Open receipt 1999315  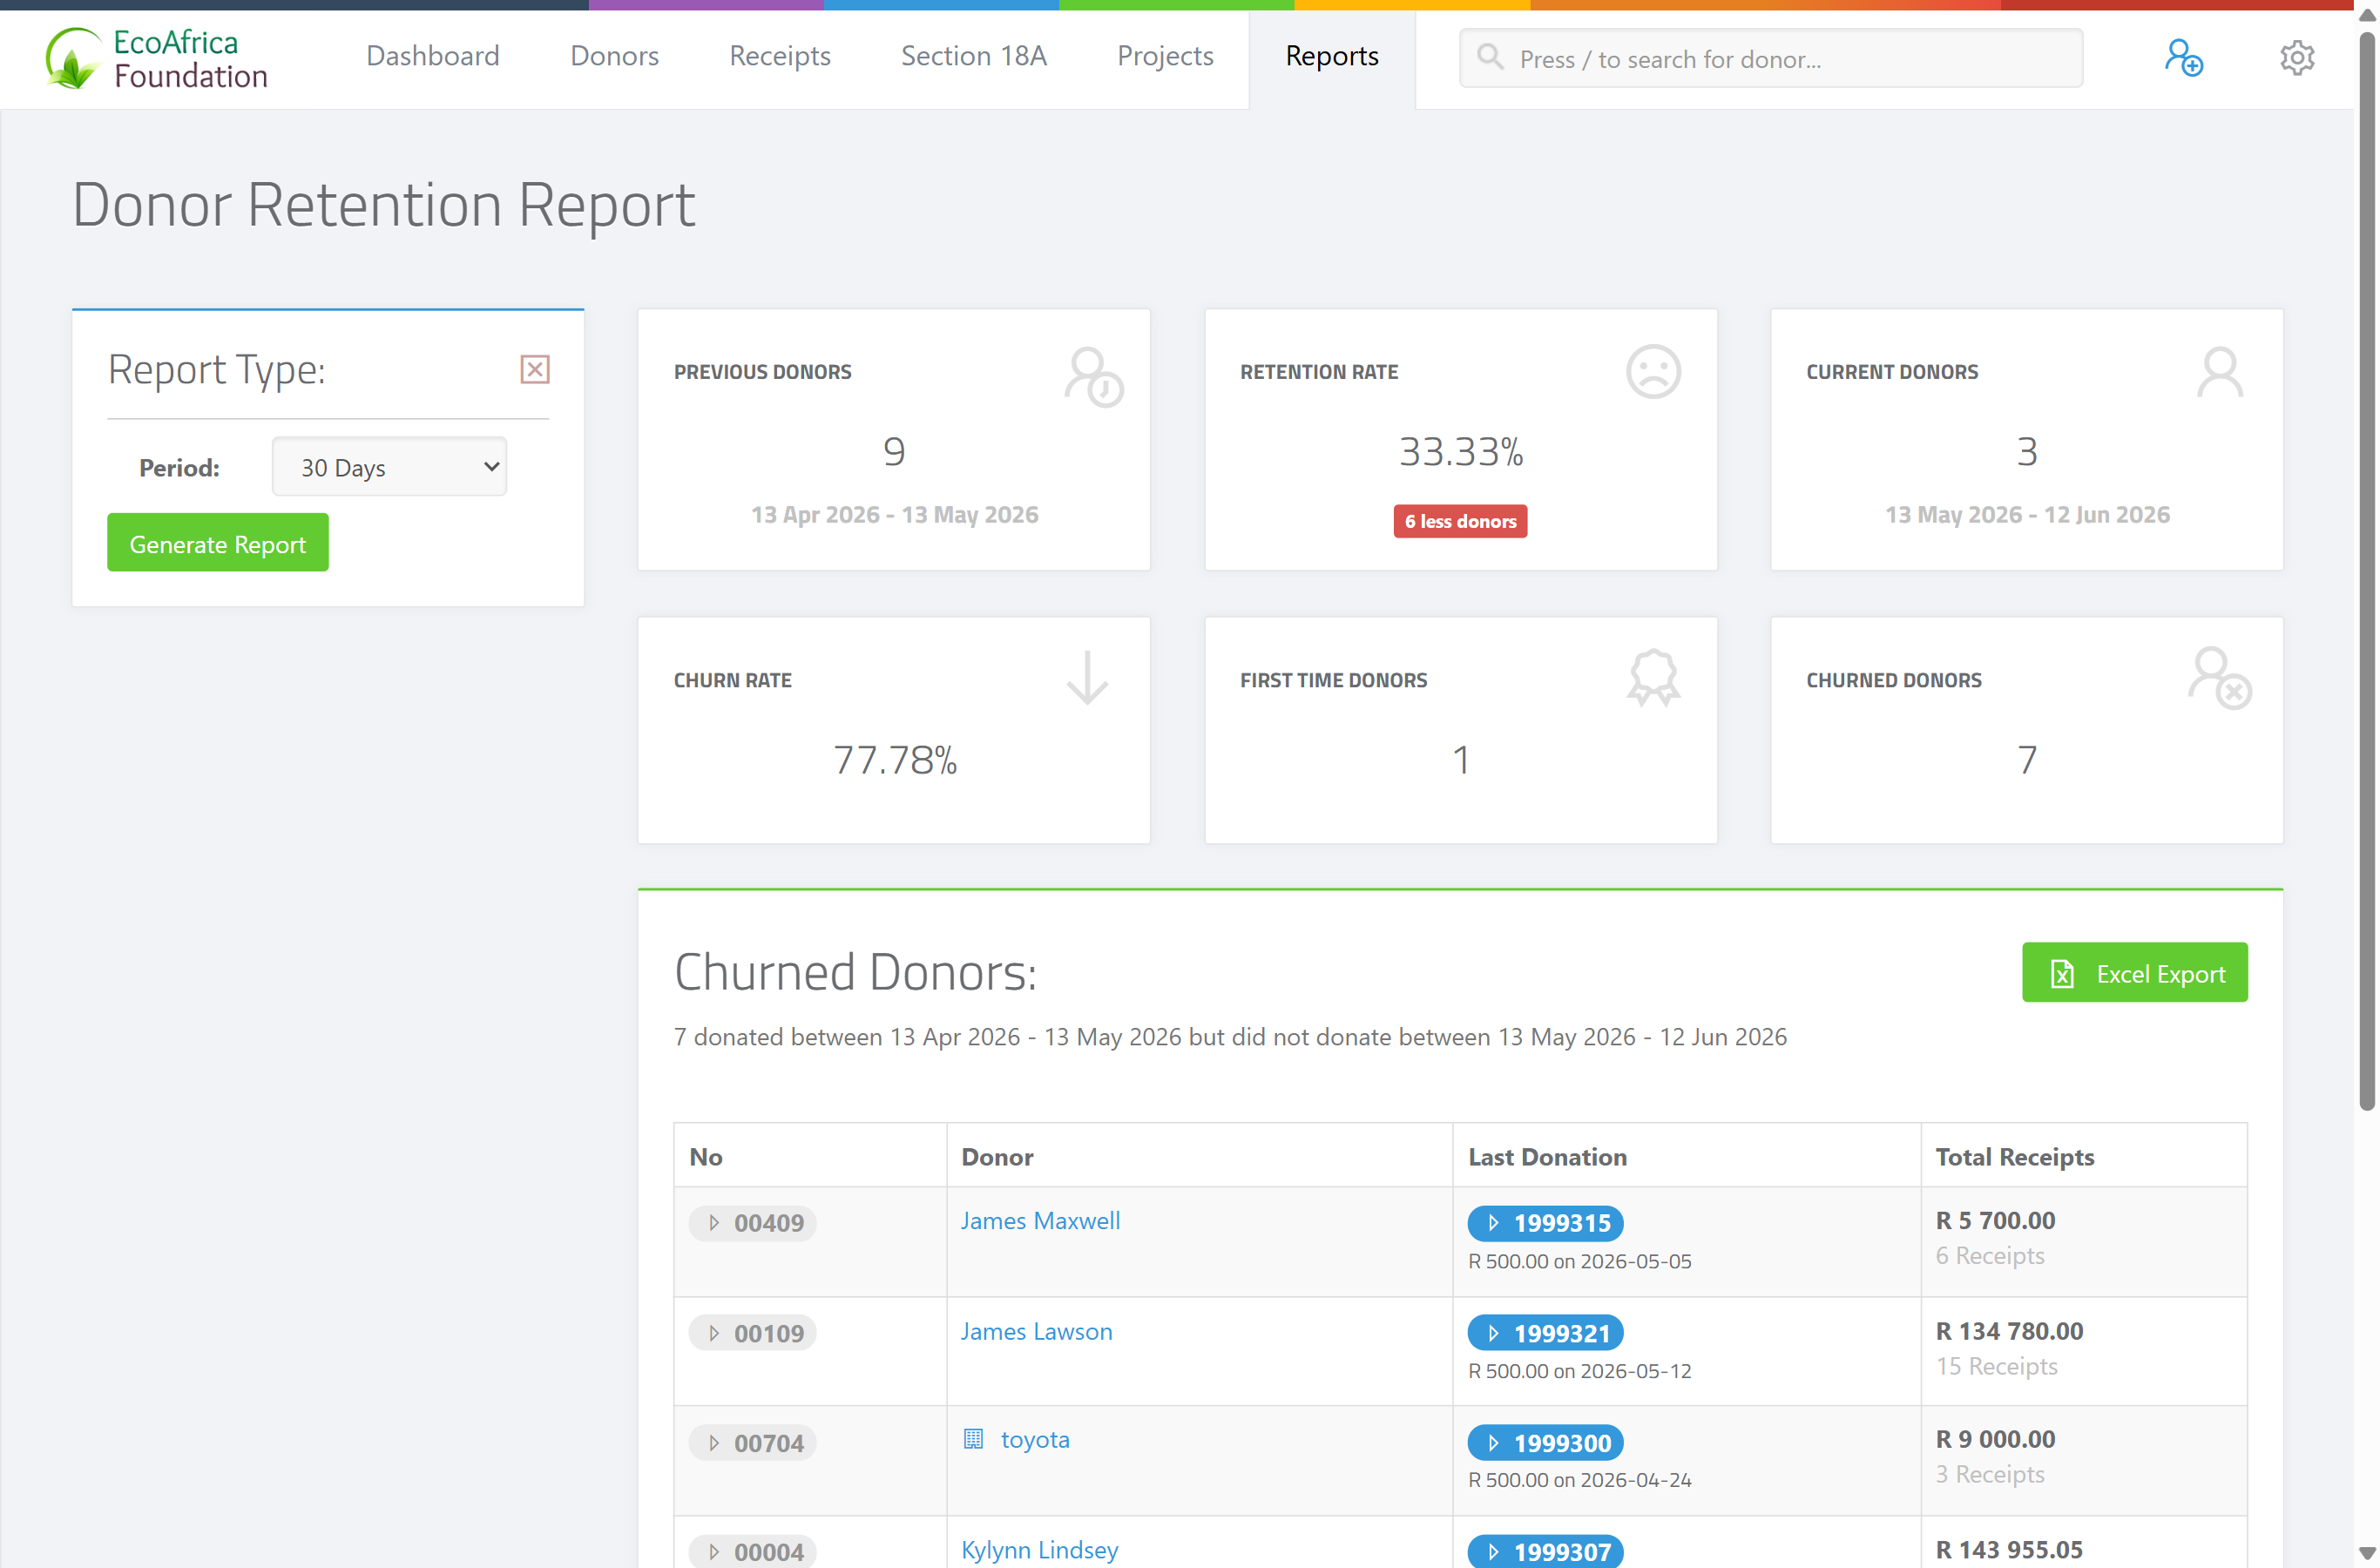click(x=1546, y=1223)
